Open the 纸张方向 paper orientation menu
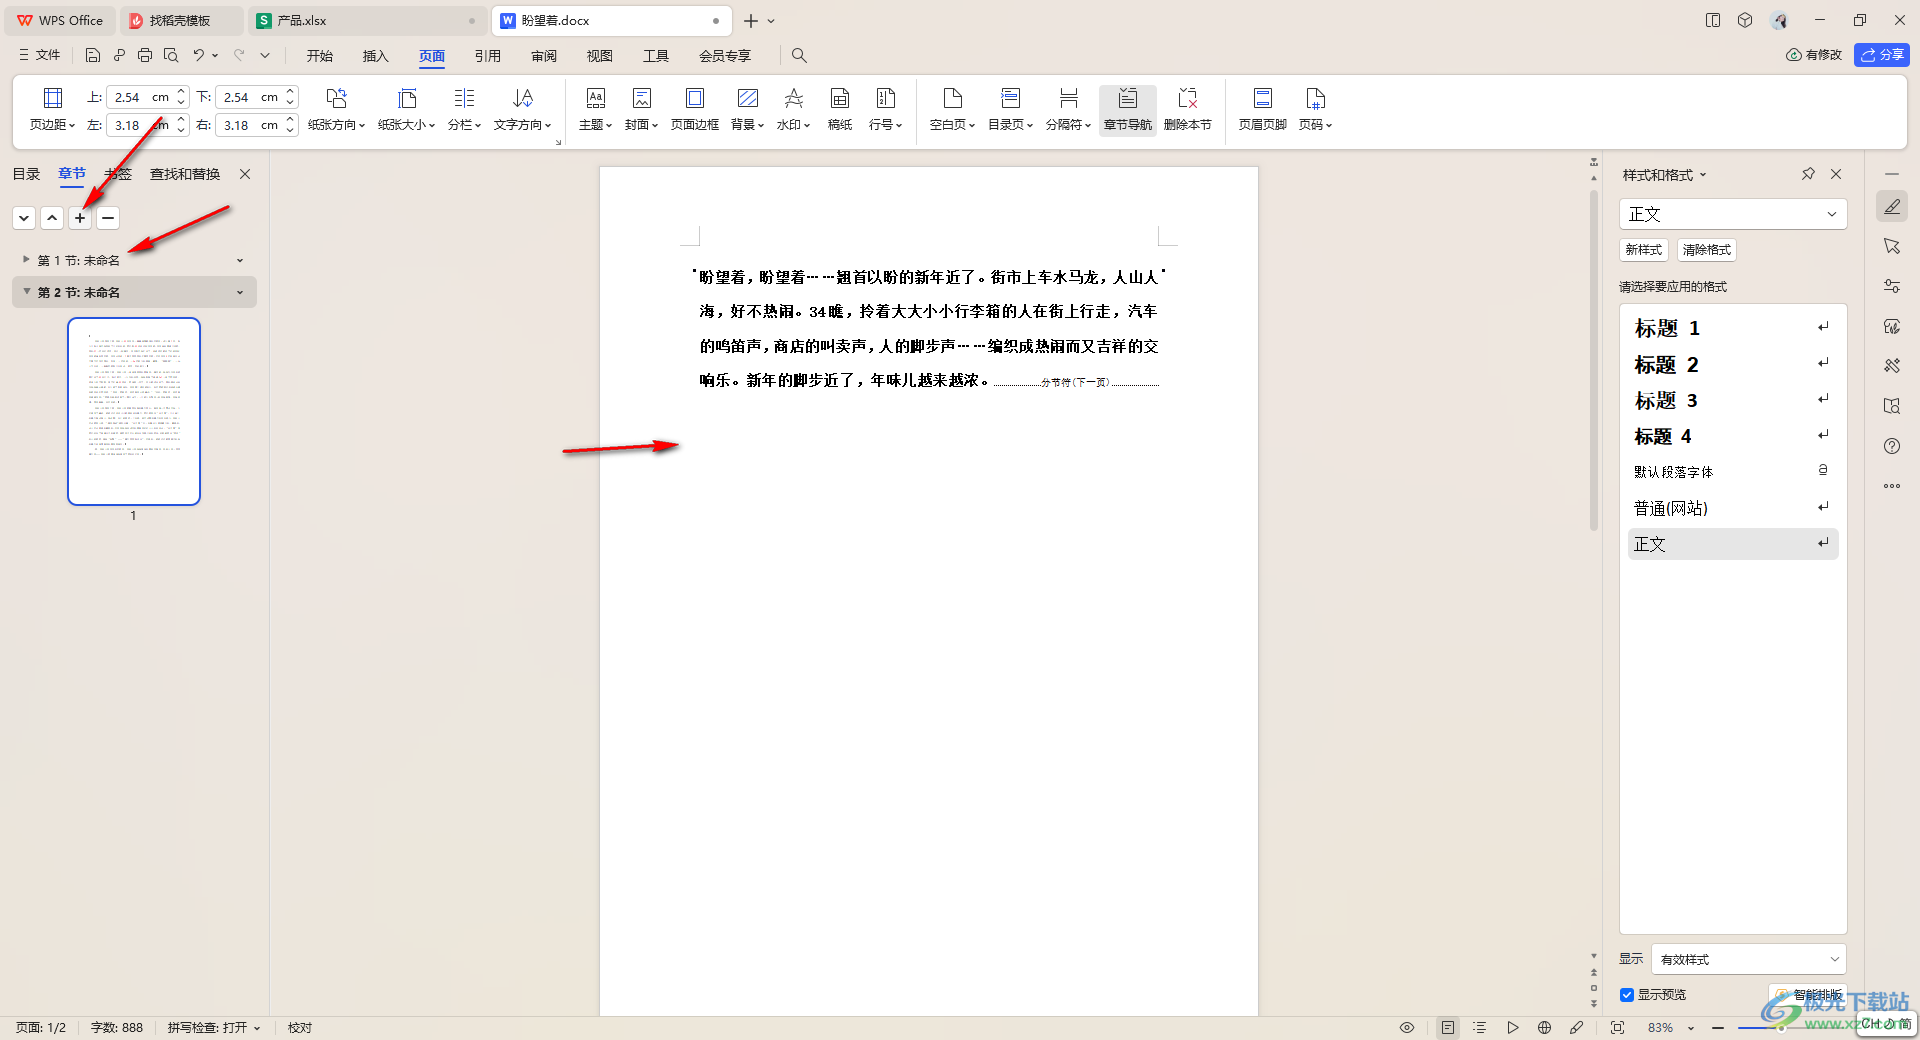1920x1040 pixels. (x=336, y=109)
